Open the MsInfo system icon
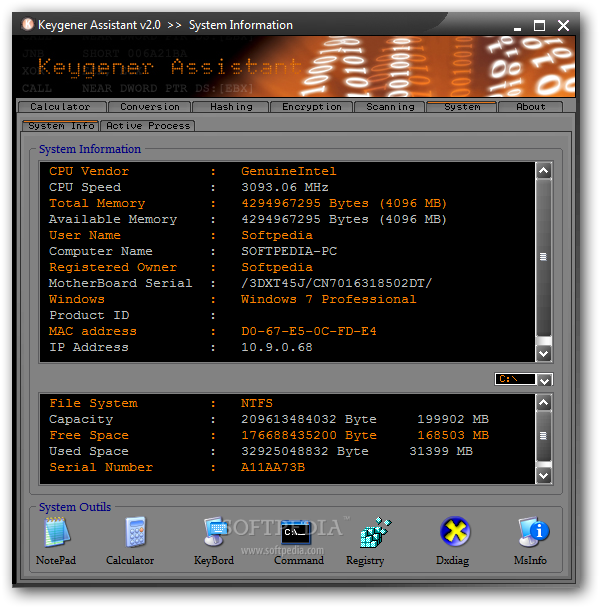The image size is (600, 608). point(534,531)
